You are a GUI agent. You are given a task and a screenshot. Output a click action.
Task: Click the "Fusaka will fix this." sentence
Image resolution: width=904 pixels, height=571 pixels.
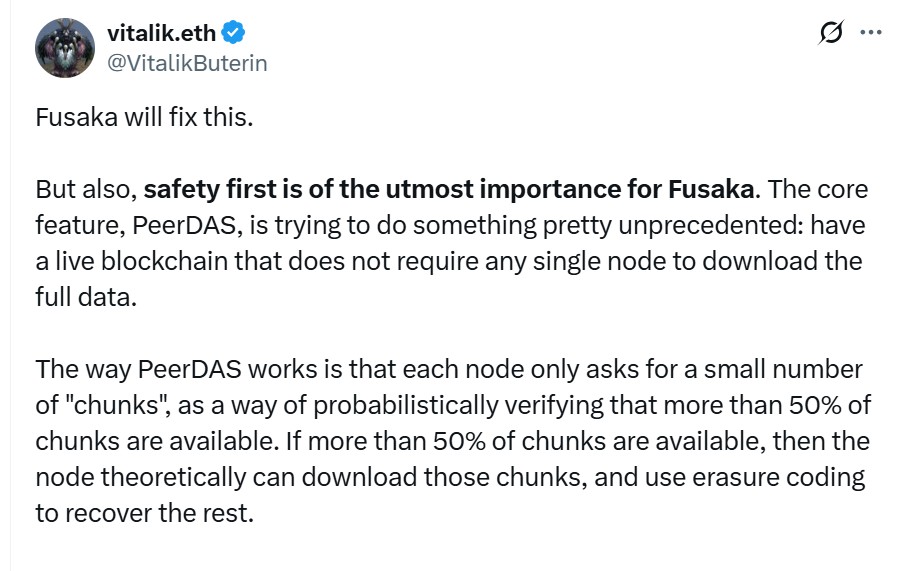[144, 117]
